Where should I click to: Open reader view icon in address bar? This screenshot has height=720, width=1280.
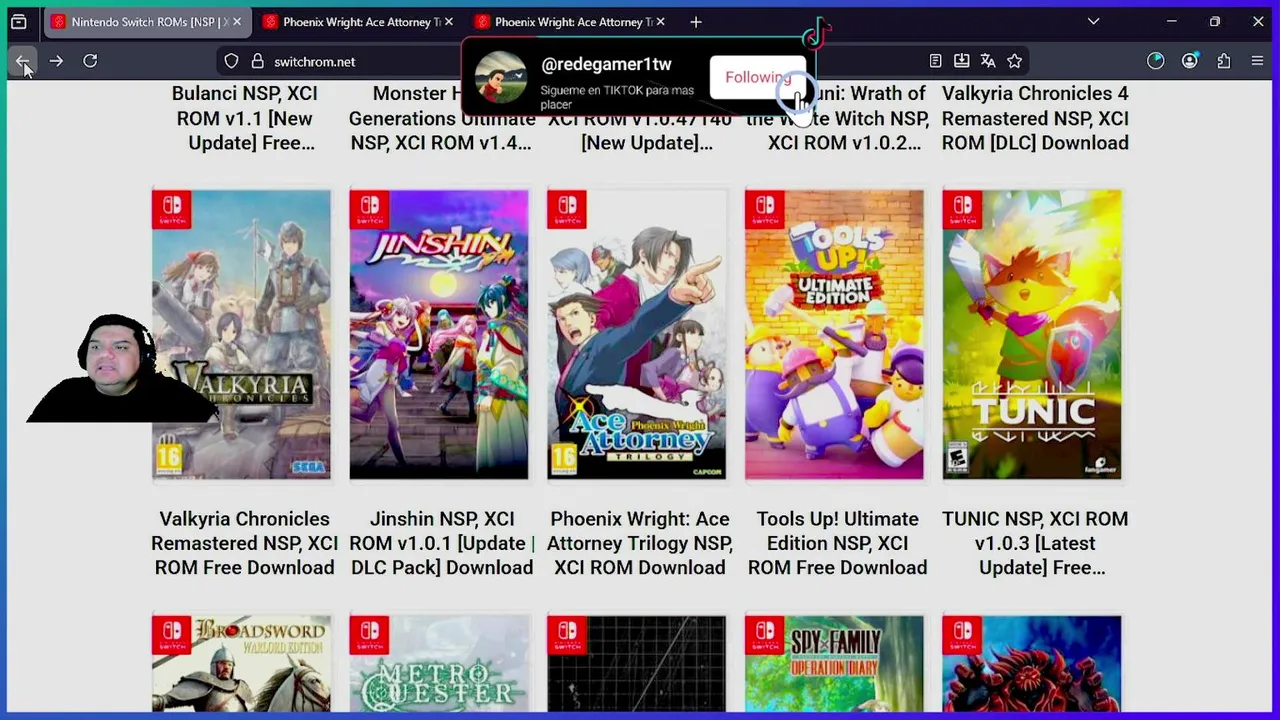coord(935,62)
